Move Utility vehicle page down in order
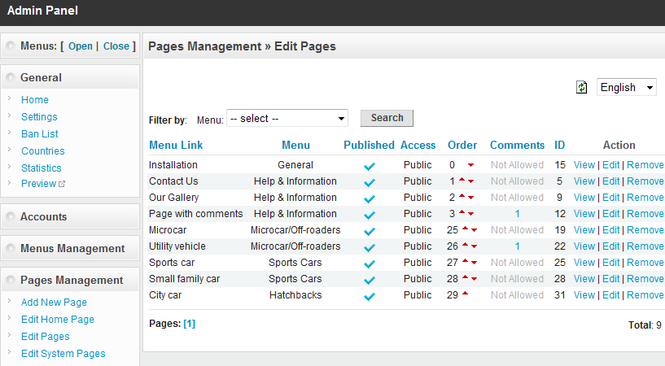Screen dimensions: 665x366 [474, 246]
